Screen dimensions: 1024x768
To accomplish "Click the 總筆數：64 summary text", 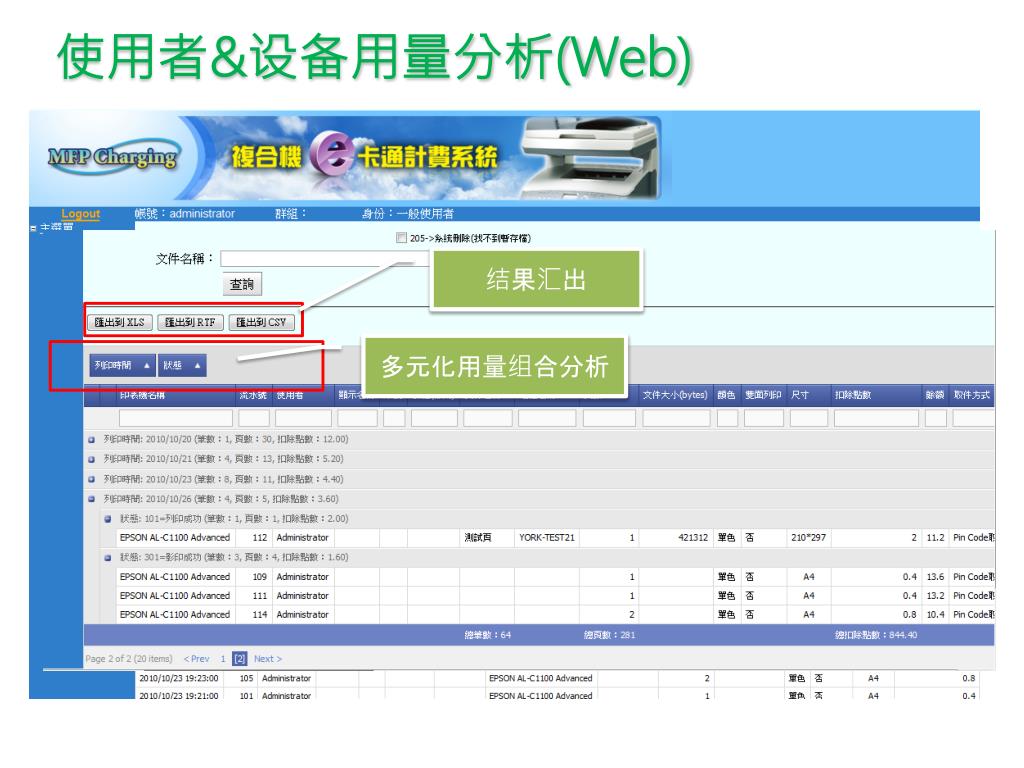I will (x=488, y=635).
